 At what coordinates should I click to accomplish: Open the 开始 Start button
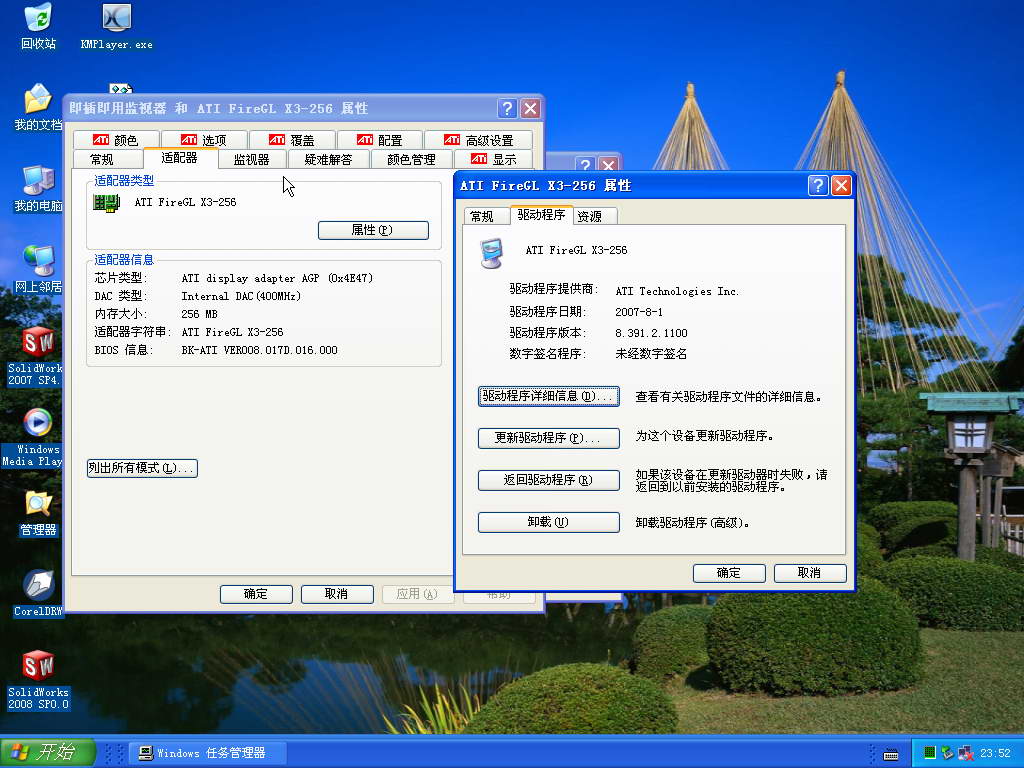[47, 752]
